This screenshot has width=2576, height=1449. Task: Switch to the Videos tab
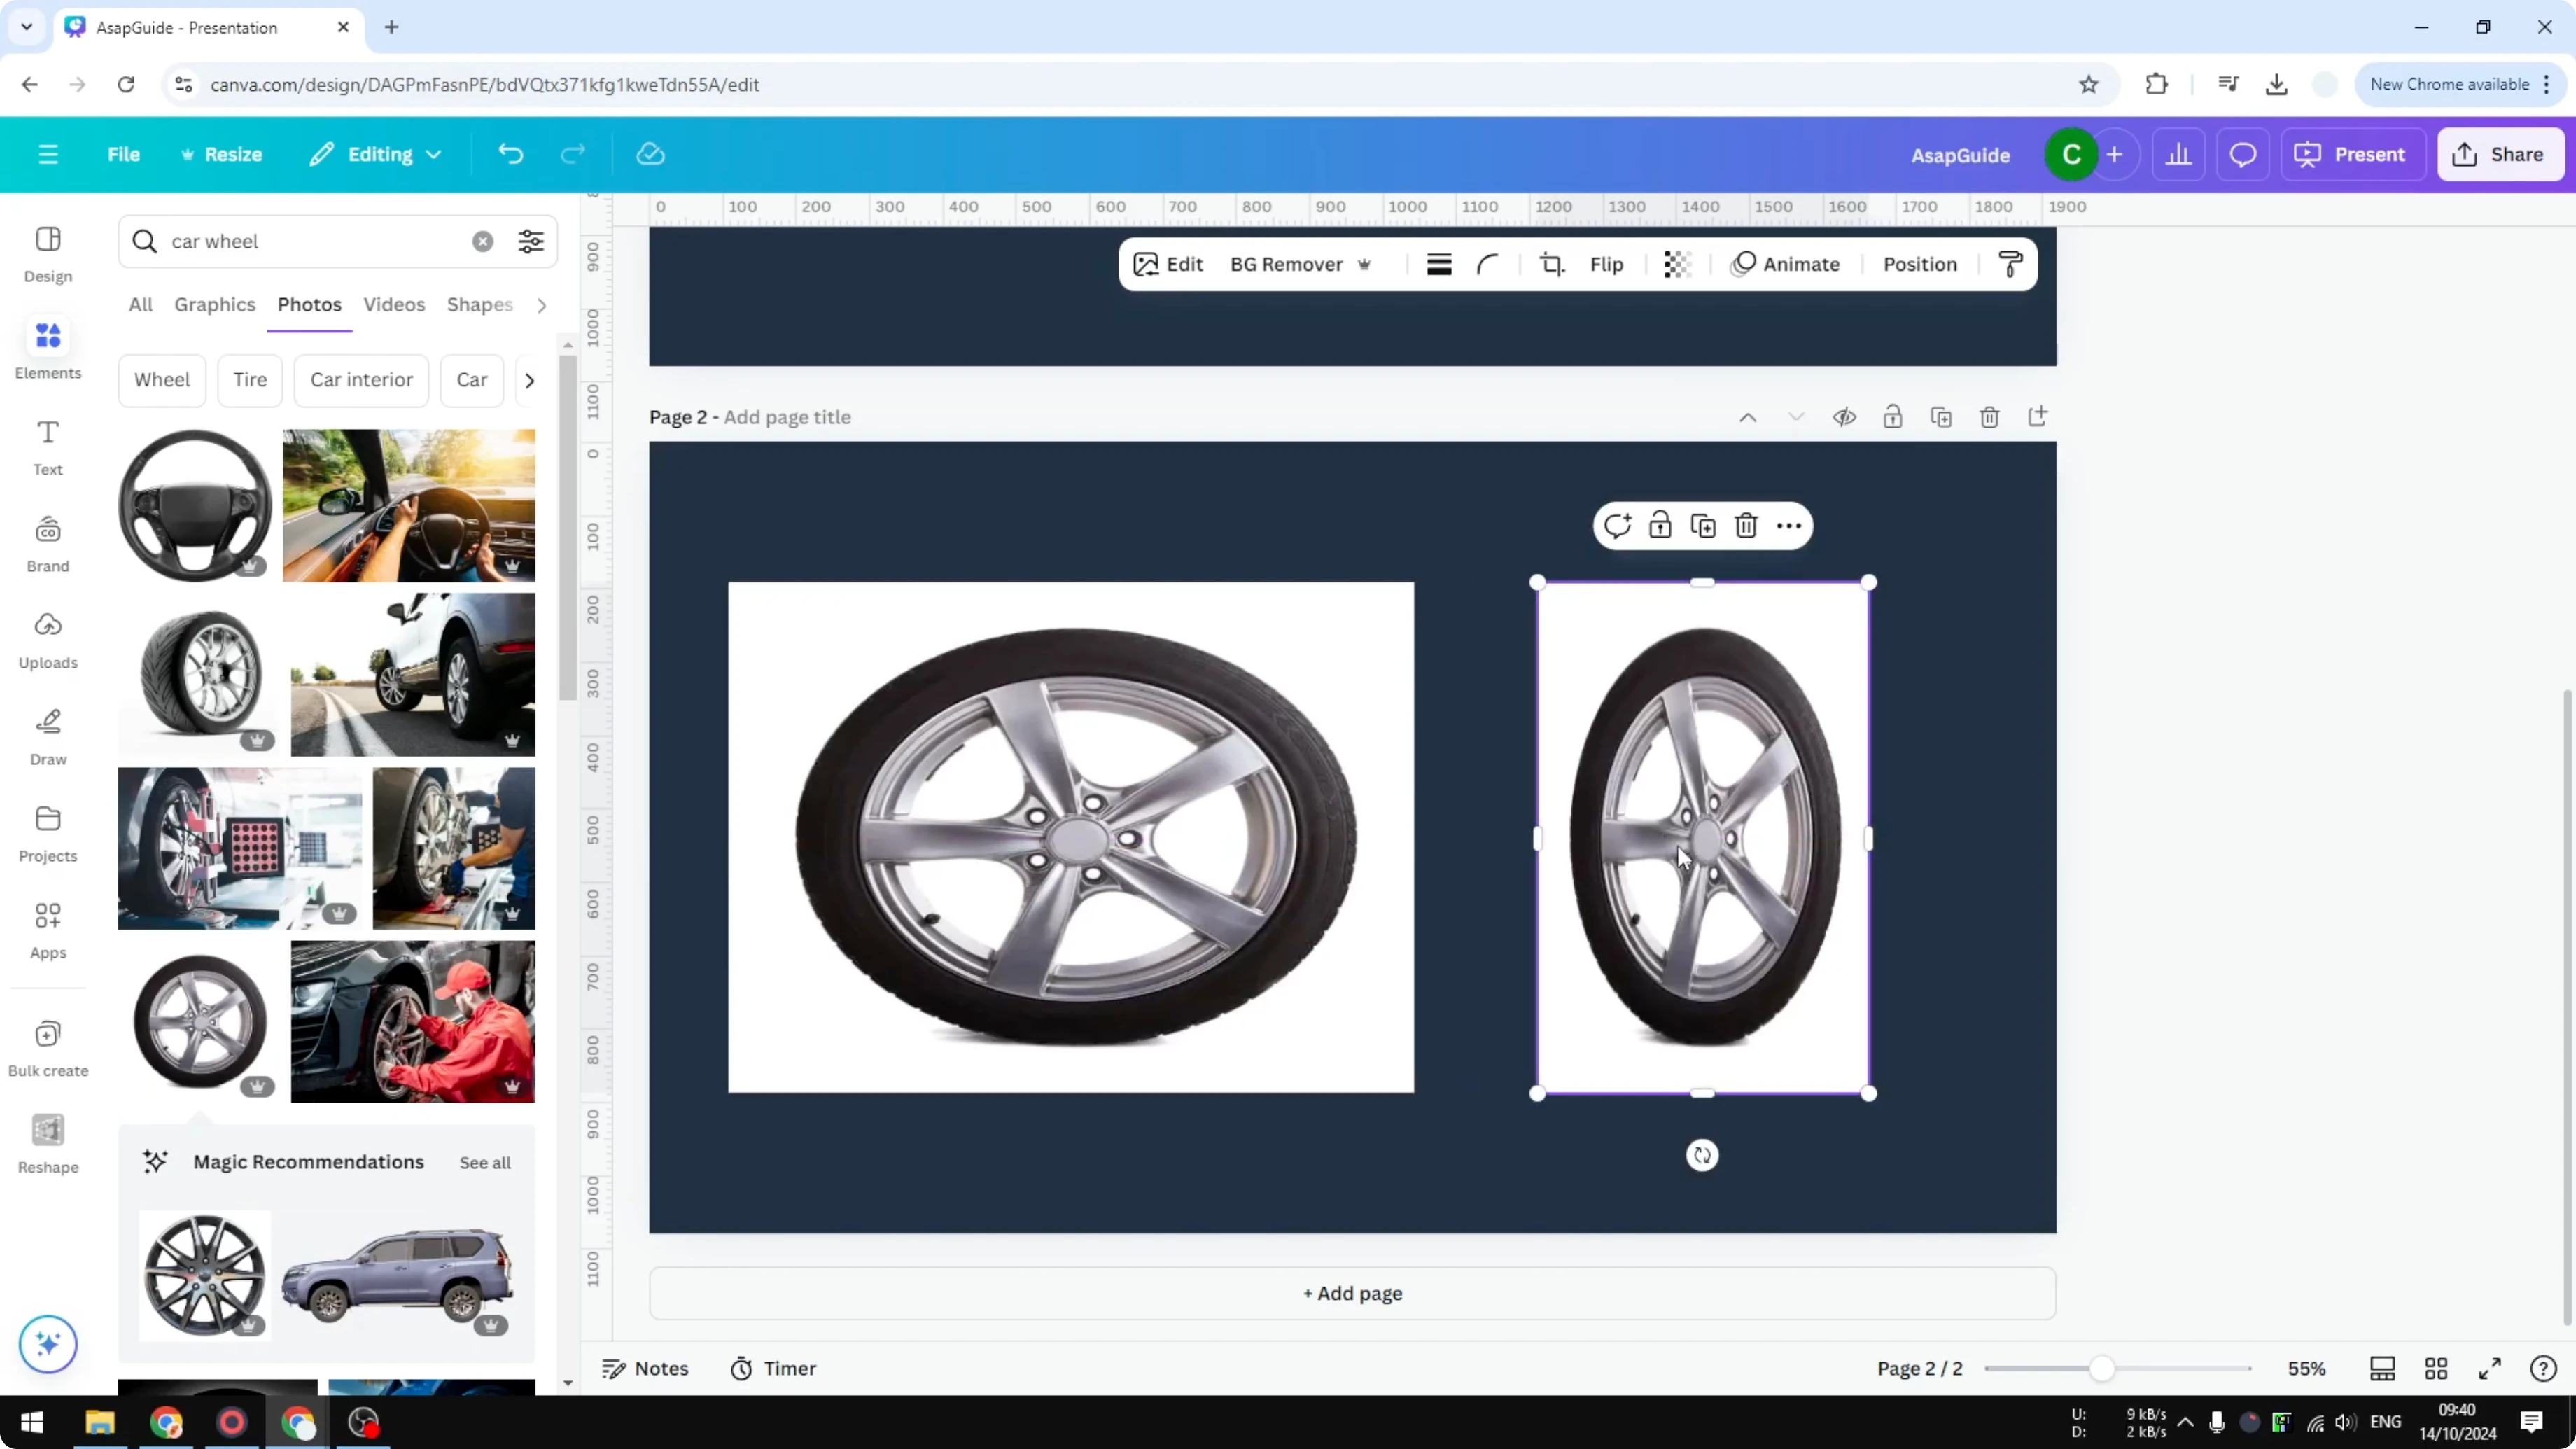coord(394,305)
